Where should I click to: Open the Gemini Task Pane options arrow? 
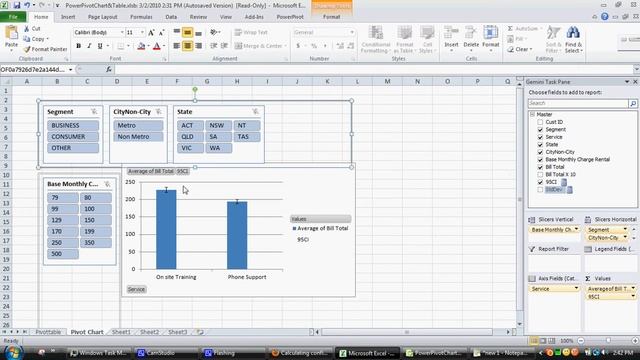click(x=627, y=82)
